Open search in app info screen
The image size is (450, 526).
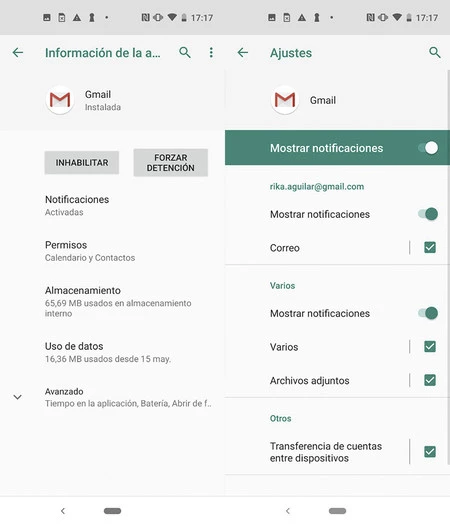tap(185, 53)
